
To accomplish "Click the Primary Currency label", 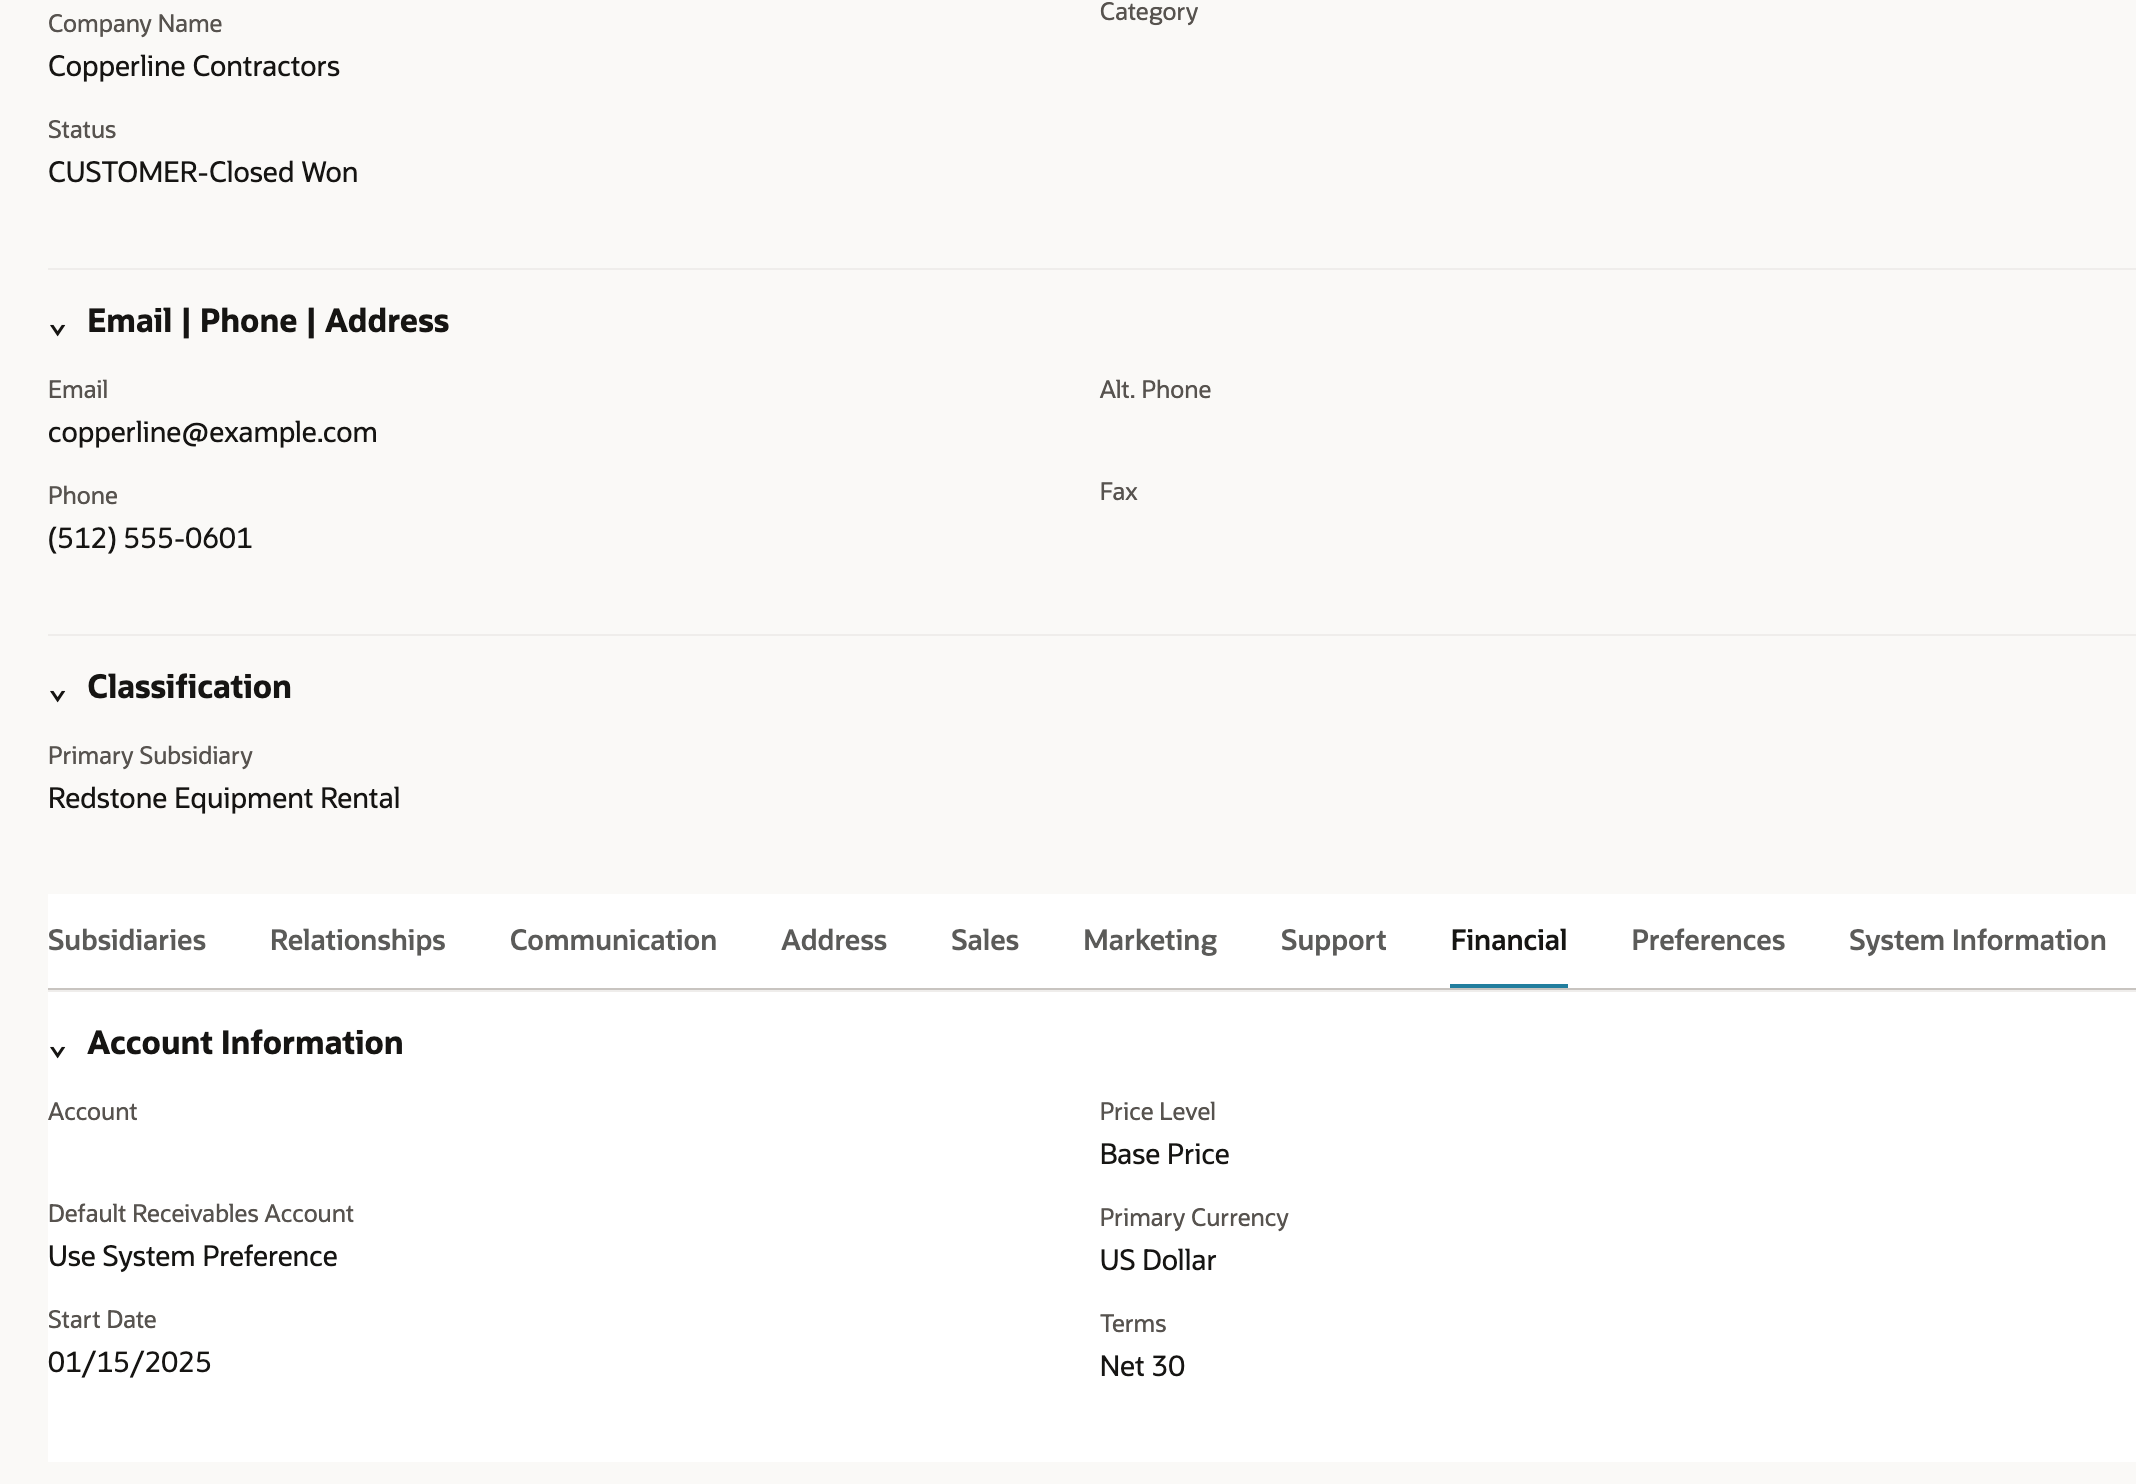I will click(1194, 1217).
